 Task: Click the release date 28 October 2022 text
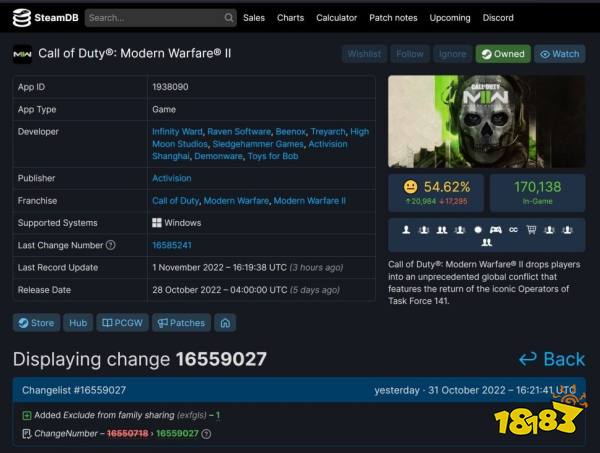pos(246,290)
